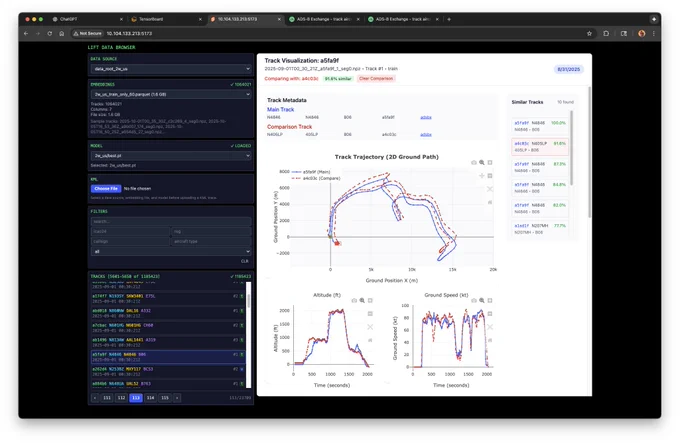Clear filters with CLR button
Screen dimensions: 680x443
click(x=245, y=261)
